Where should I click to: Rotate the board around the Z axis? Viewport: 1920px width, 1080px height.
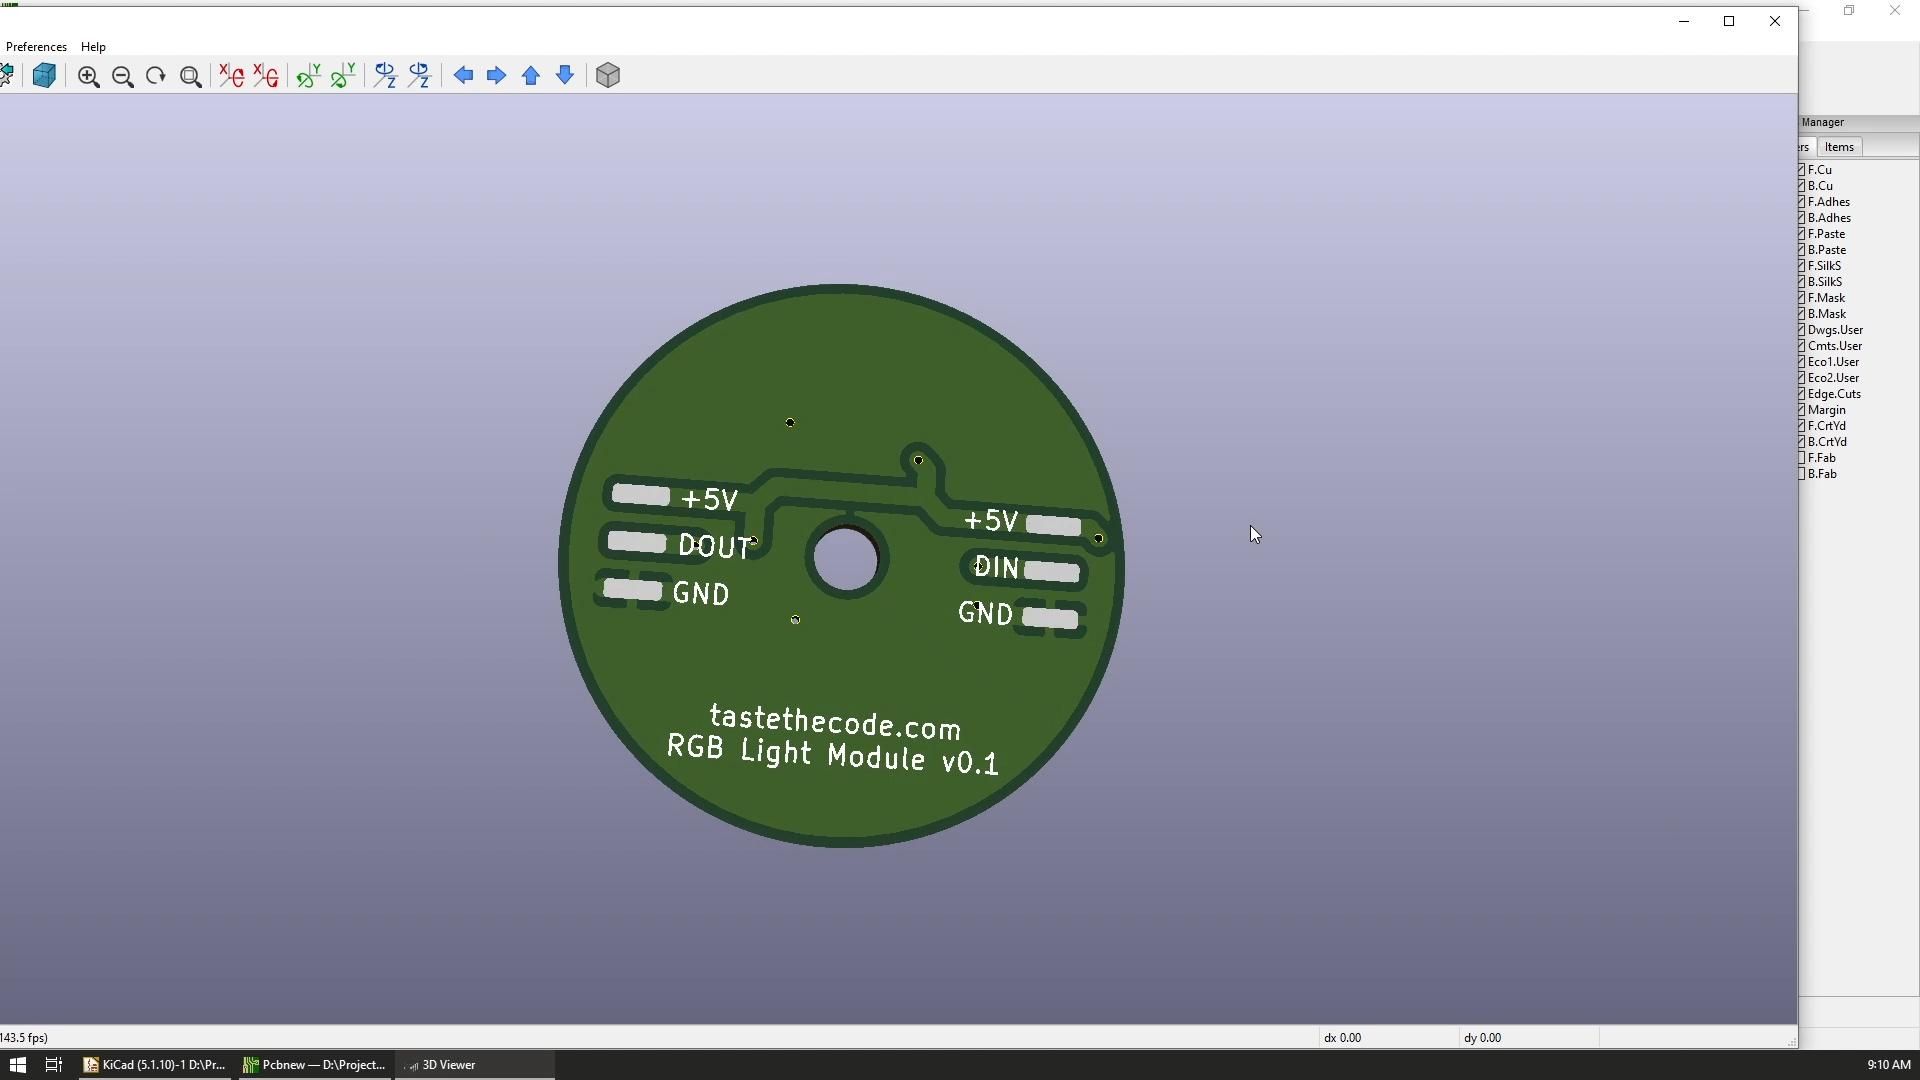point(385,75)
